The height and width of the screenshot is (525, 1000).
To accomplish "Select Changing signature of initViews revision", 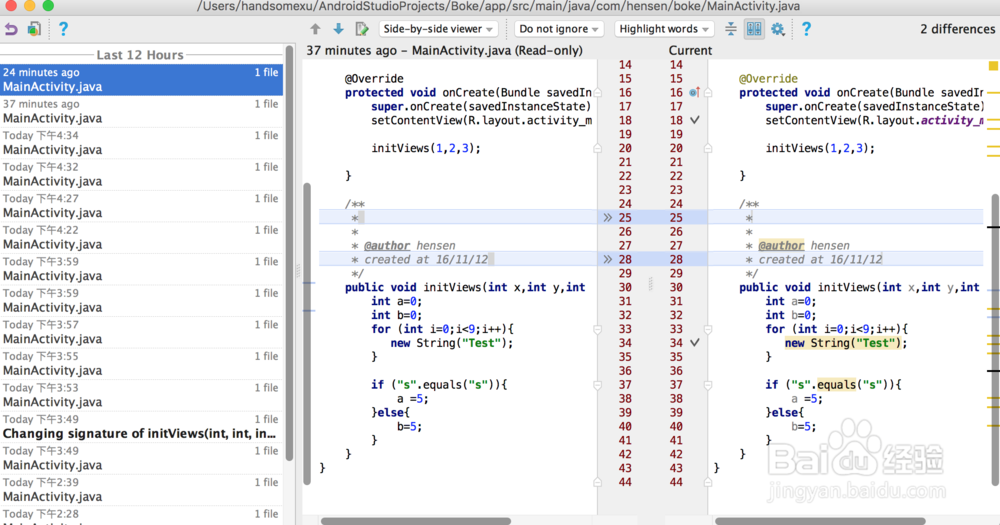I will coord(141,427).
